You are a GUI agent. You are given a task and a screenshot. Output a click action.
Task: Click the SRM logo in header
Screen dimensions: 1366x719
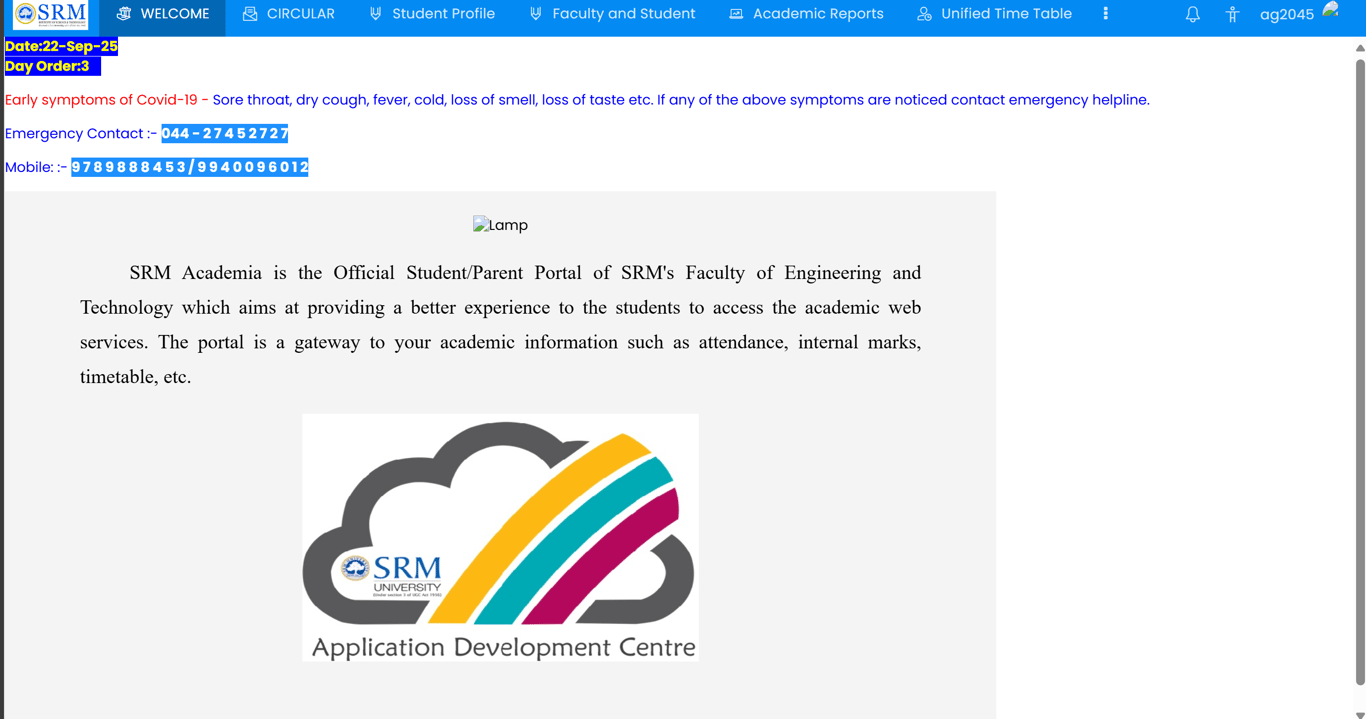pos(50,14)
